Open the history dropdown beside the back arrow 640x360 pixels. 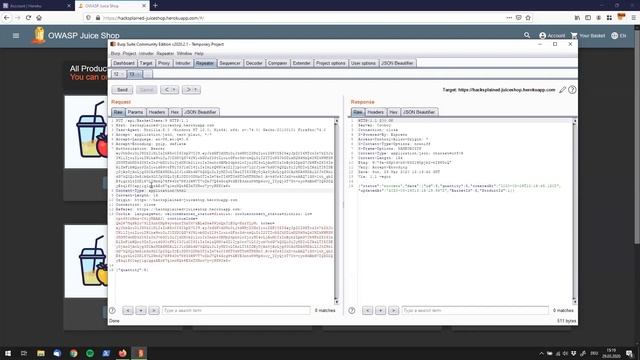tap(174, 90)
